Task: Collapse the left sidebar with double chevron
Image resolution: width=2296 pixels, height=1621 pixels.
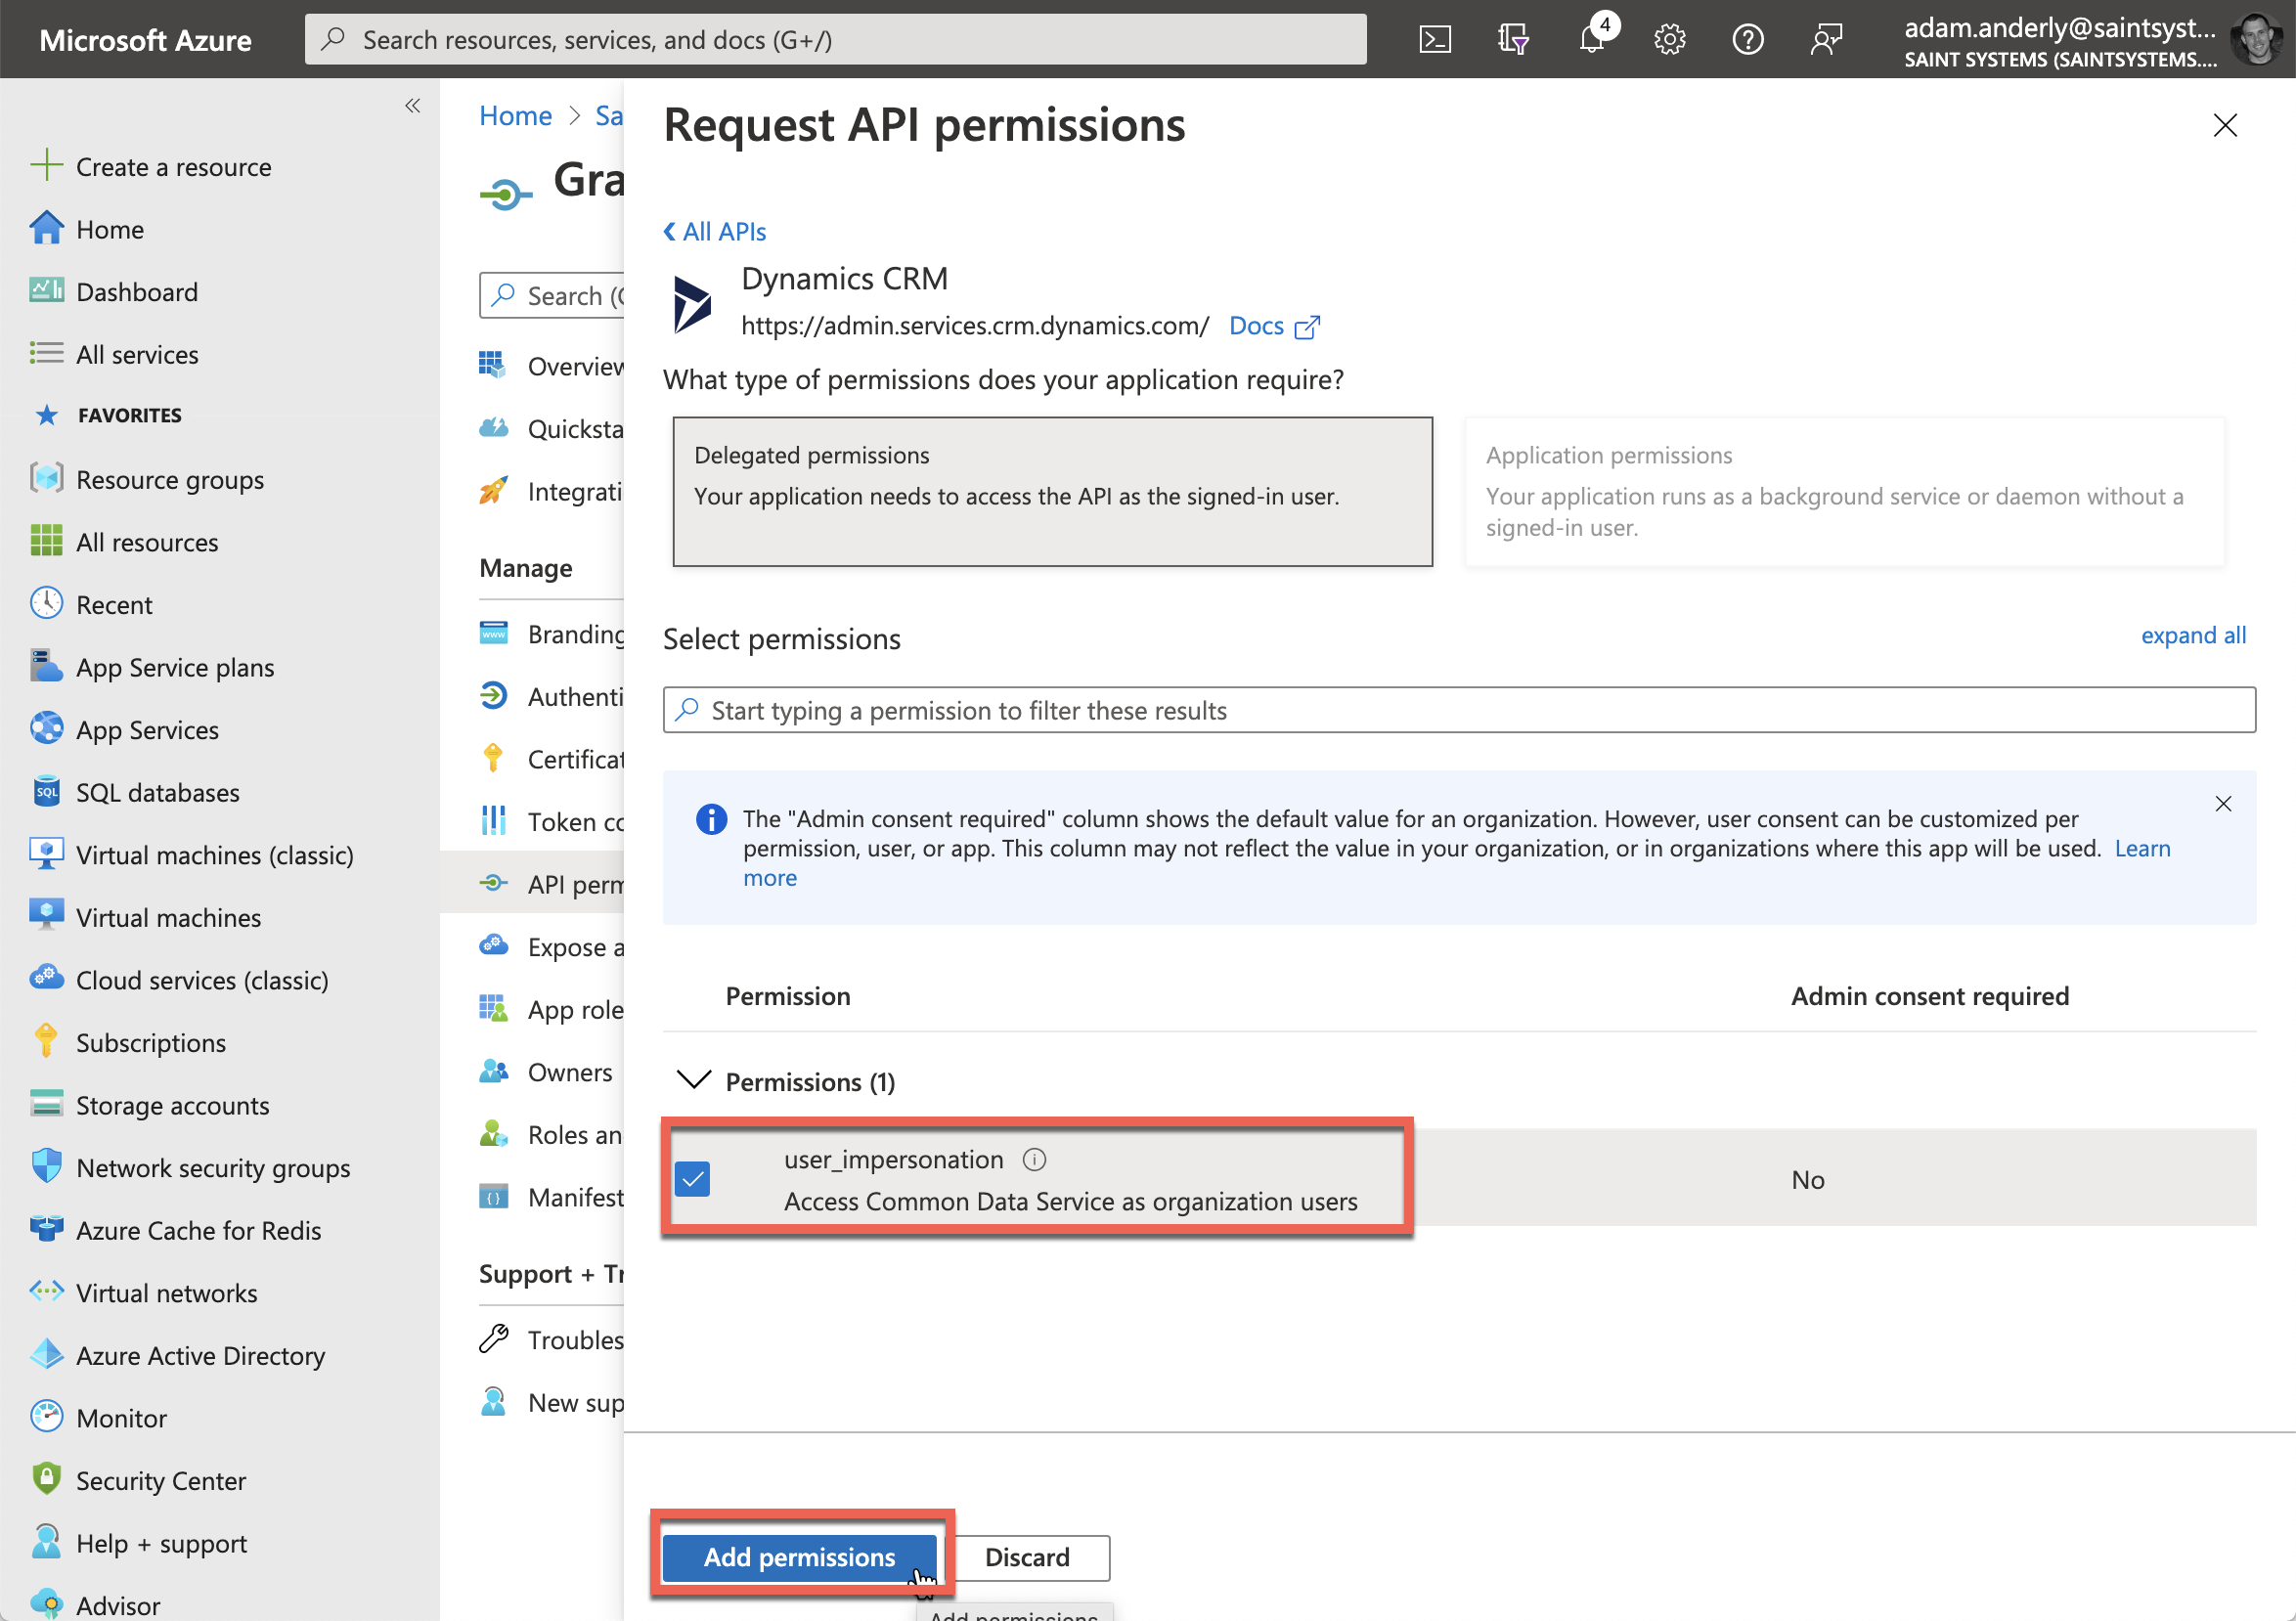Action: pos(412,105)
